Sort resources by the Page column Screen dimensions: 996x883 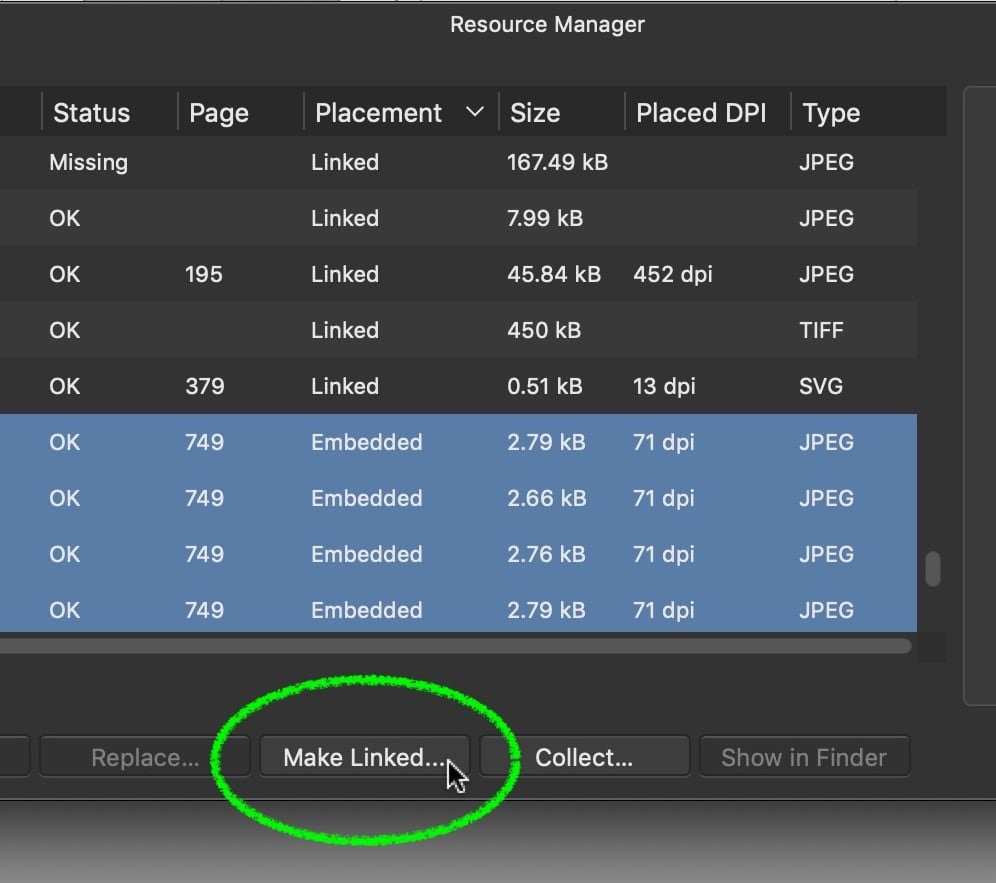pyautogui.click(x=218, y=112)
